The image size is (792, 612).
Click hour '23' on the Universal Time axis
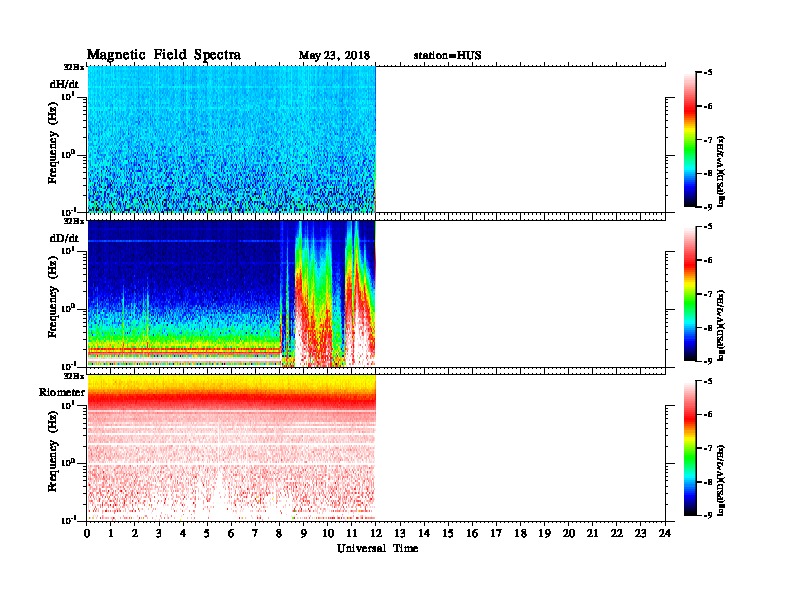[641, 533]
